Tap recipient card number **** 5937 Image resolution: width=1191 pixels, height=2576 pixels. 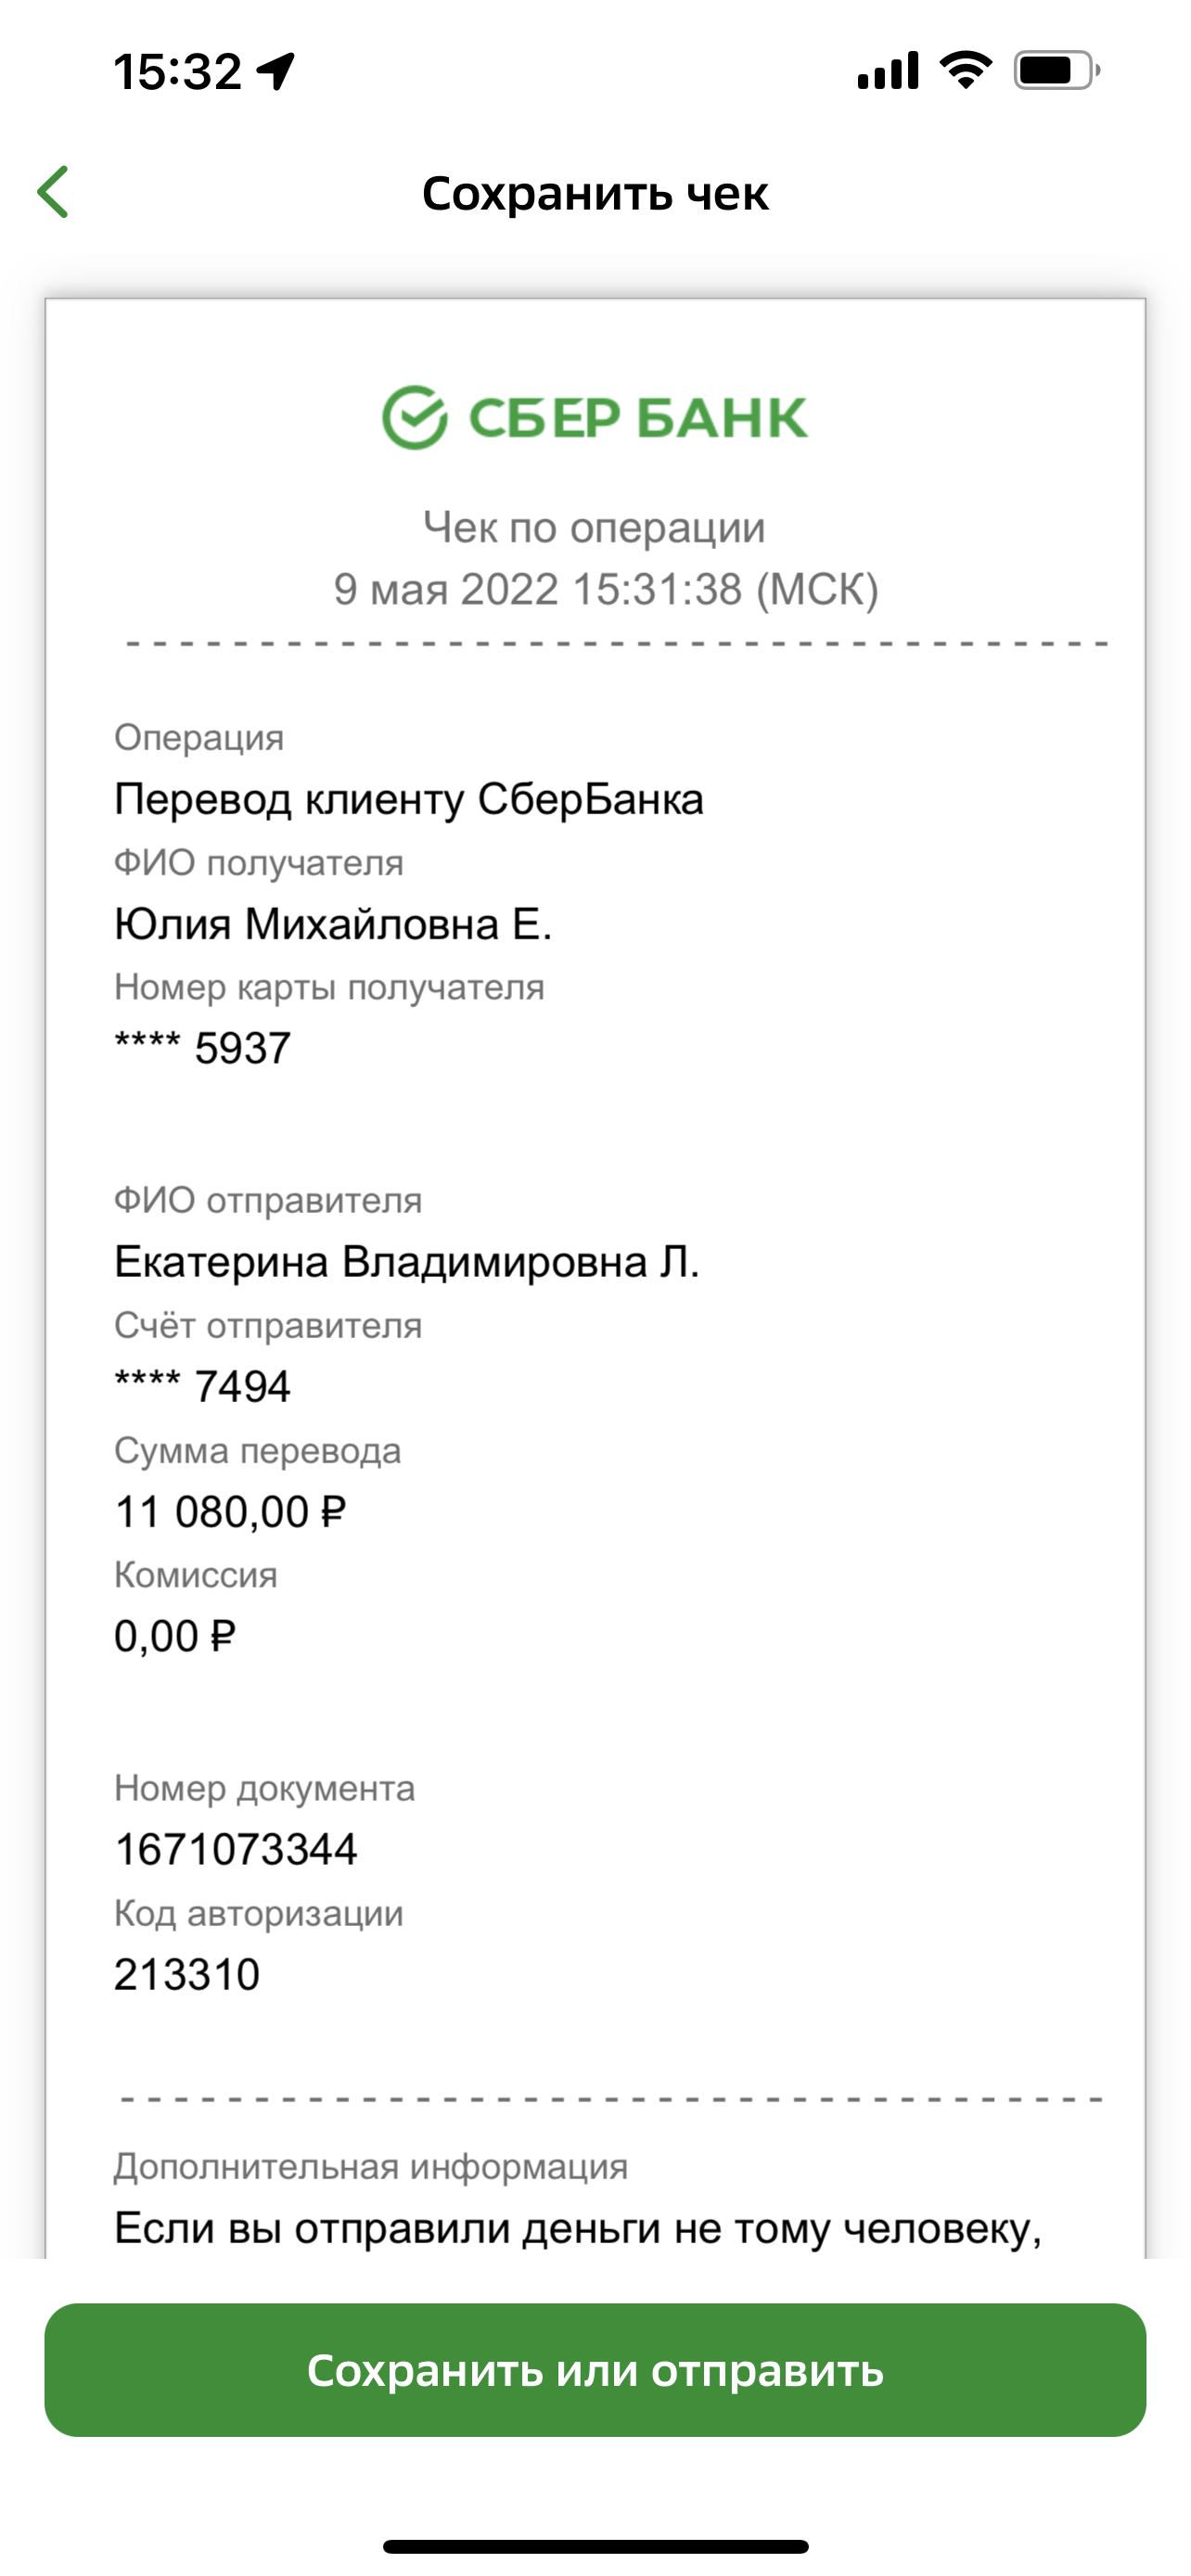click(202, 1048)
